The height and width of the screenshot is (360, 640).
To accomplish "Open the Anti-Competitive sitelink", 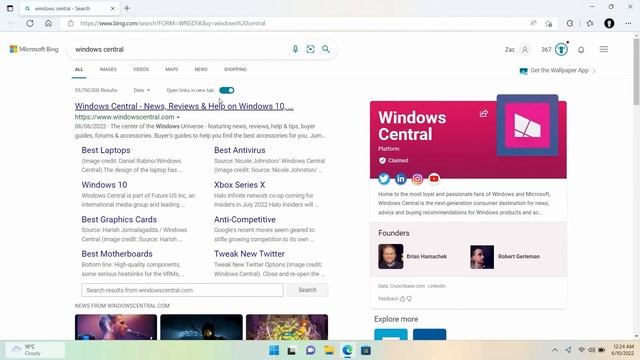I will pyautogui.click(x=245, y=220).
